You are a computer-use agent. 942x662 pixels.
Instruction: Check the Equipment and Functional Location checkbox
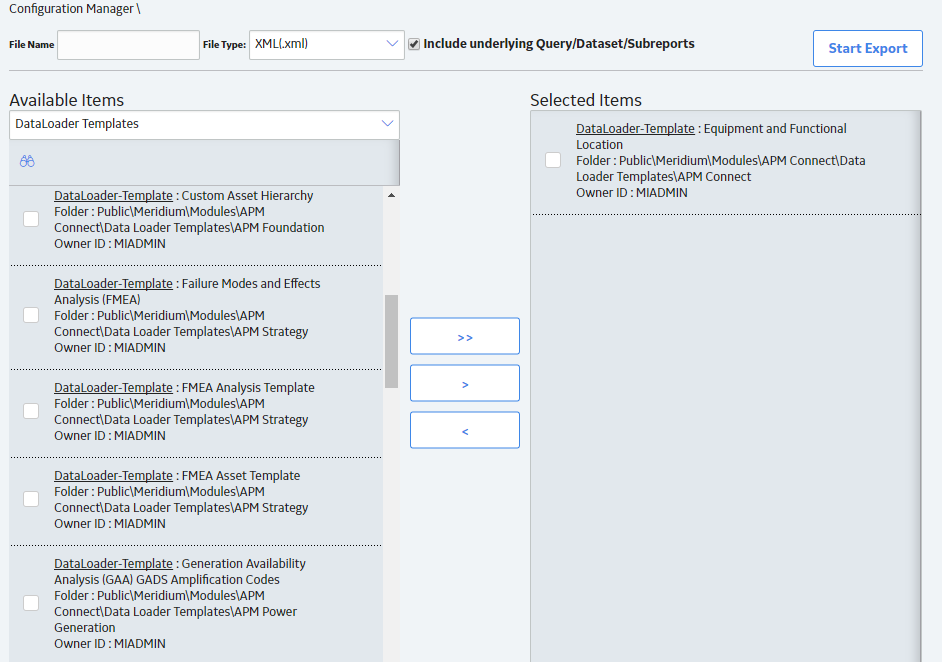[x=553, y=160]
